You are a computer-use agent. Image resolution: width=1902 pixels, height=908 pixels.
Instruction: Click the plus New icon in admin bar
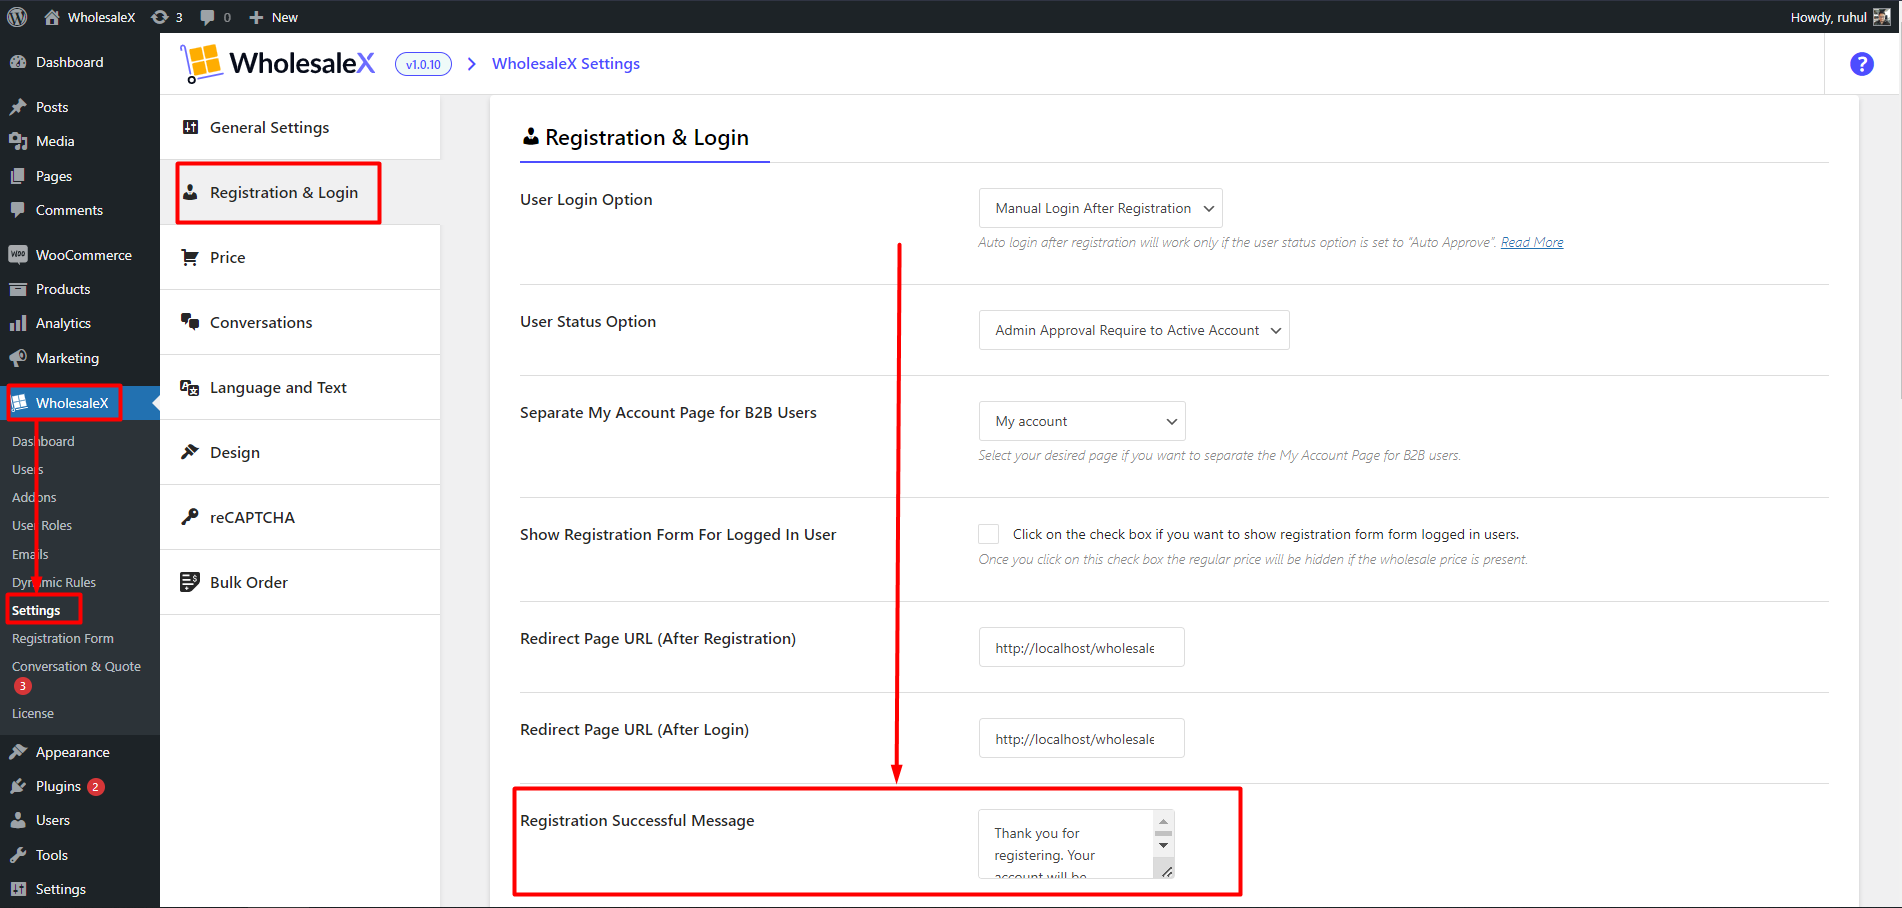click(256, 17)
